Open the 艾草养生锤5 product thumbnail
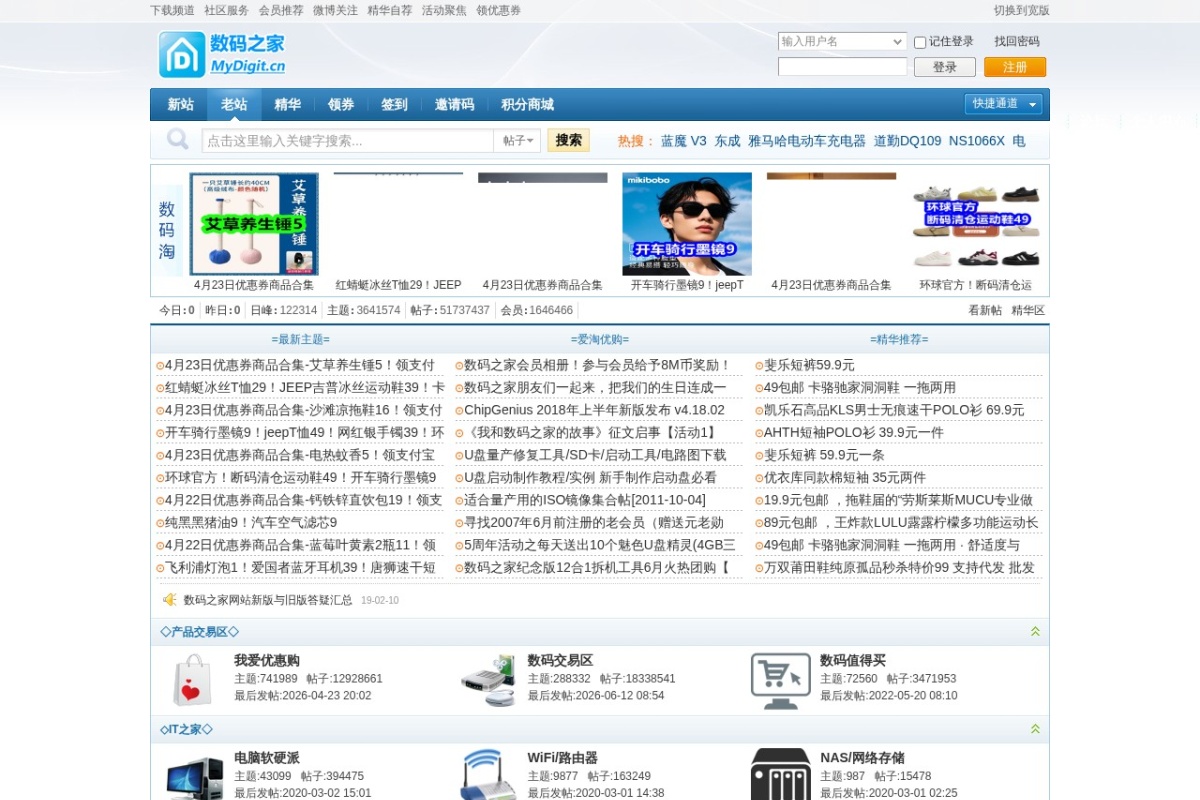 coord(254,224)
